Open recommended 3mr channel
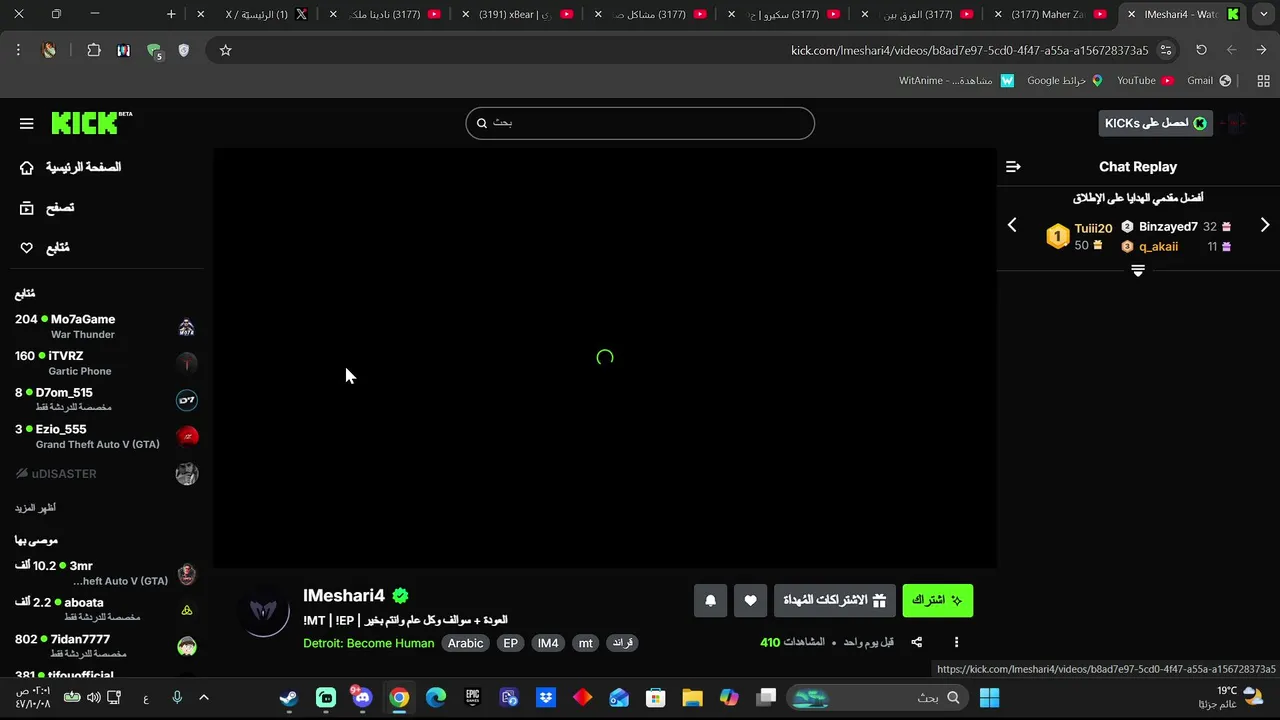The width and height of the screenshot is (1280, 720). [x=105, y=573]
